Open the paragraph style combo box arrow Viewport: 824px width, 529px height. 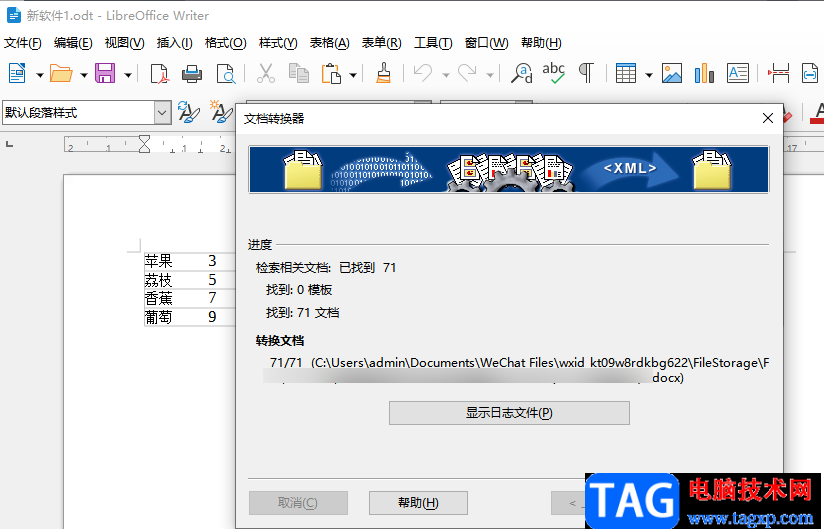pos(162,112)
